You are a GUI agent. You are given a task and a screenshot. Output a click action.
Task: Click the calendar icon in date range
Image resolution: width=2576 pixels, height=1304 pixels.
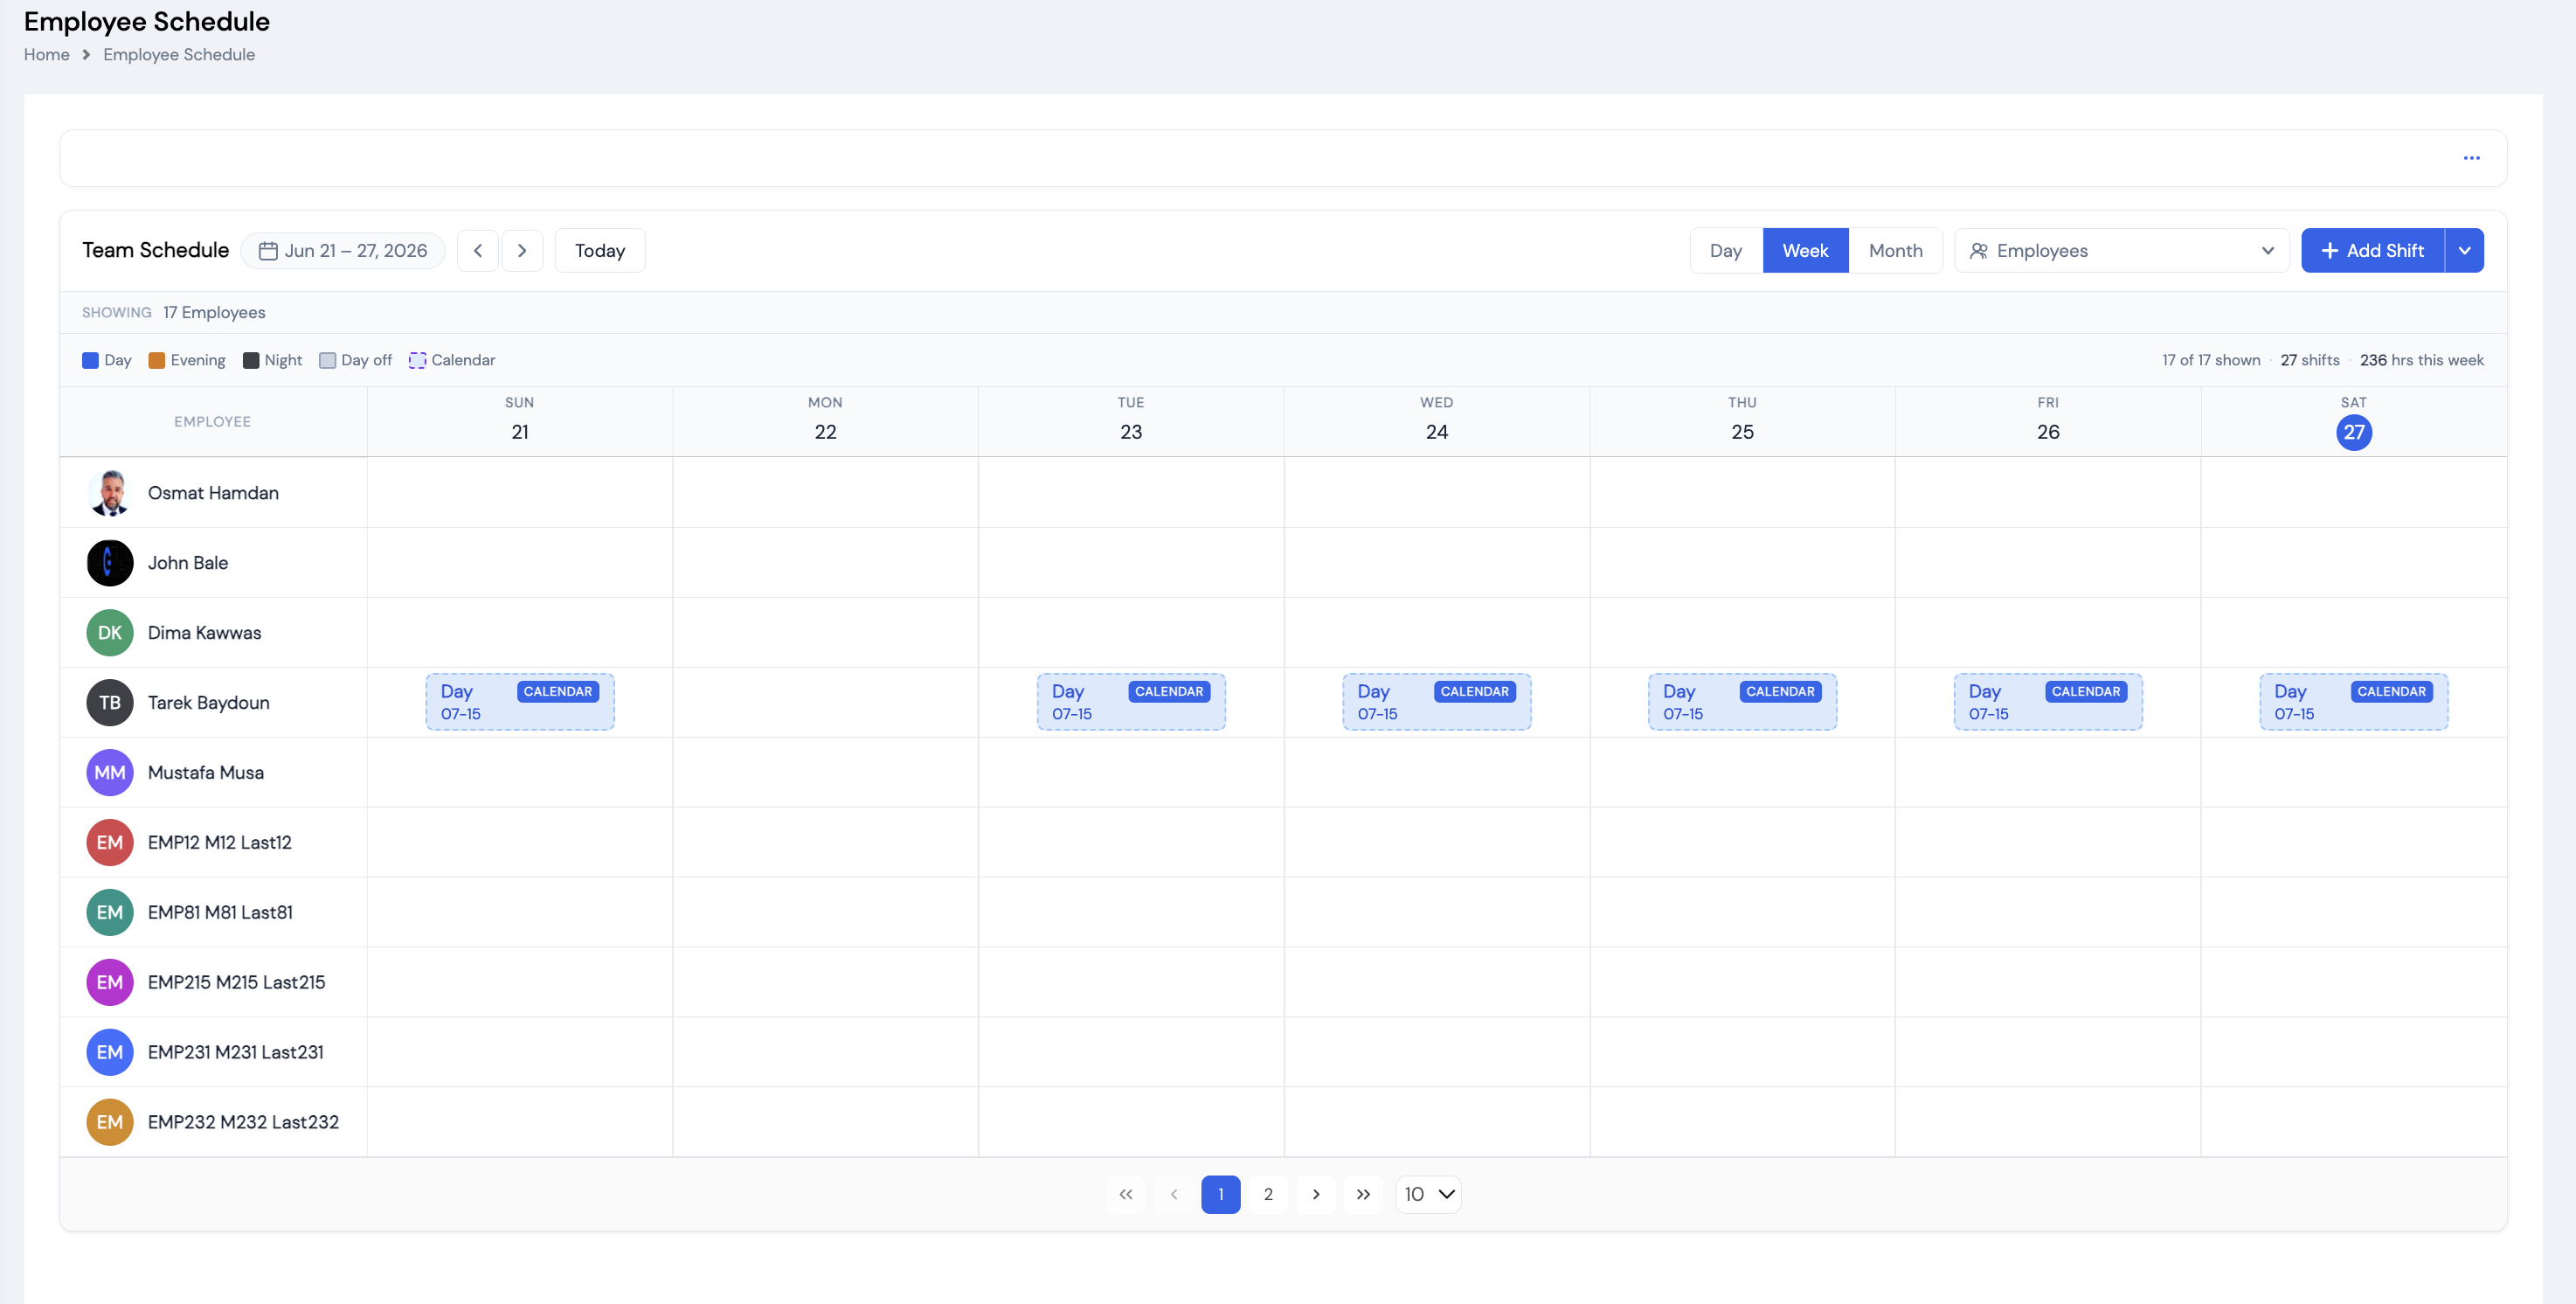268,251
